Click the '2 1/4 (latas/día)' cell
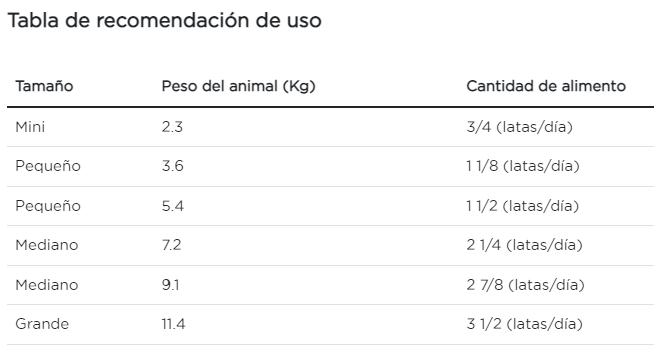The image size is (654, 363). pos(524,245)
